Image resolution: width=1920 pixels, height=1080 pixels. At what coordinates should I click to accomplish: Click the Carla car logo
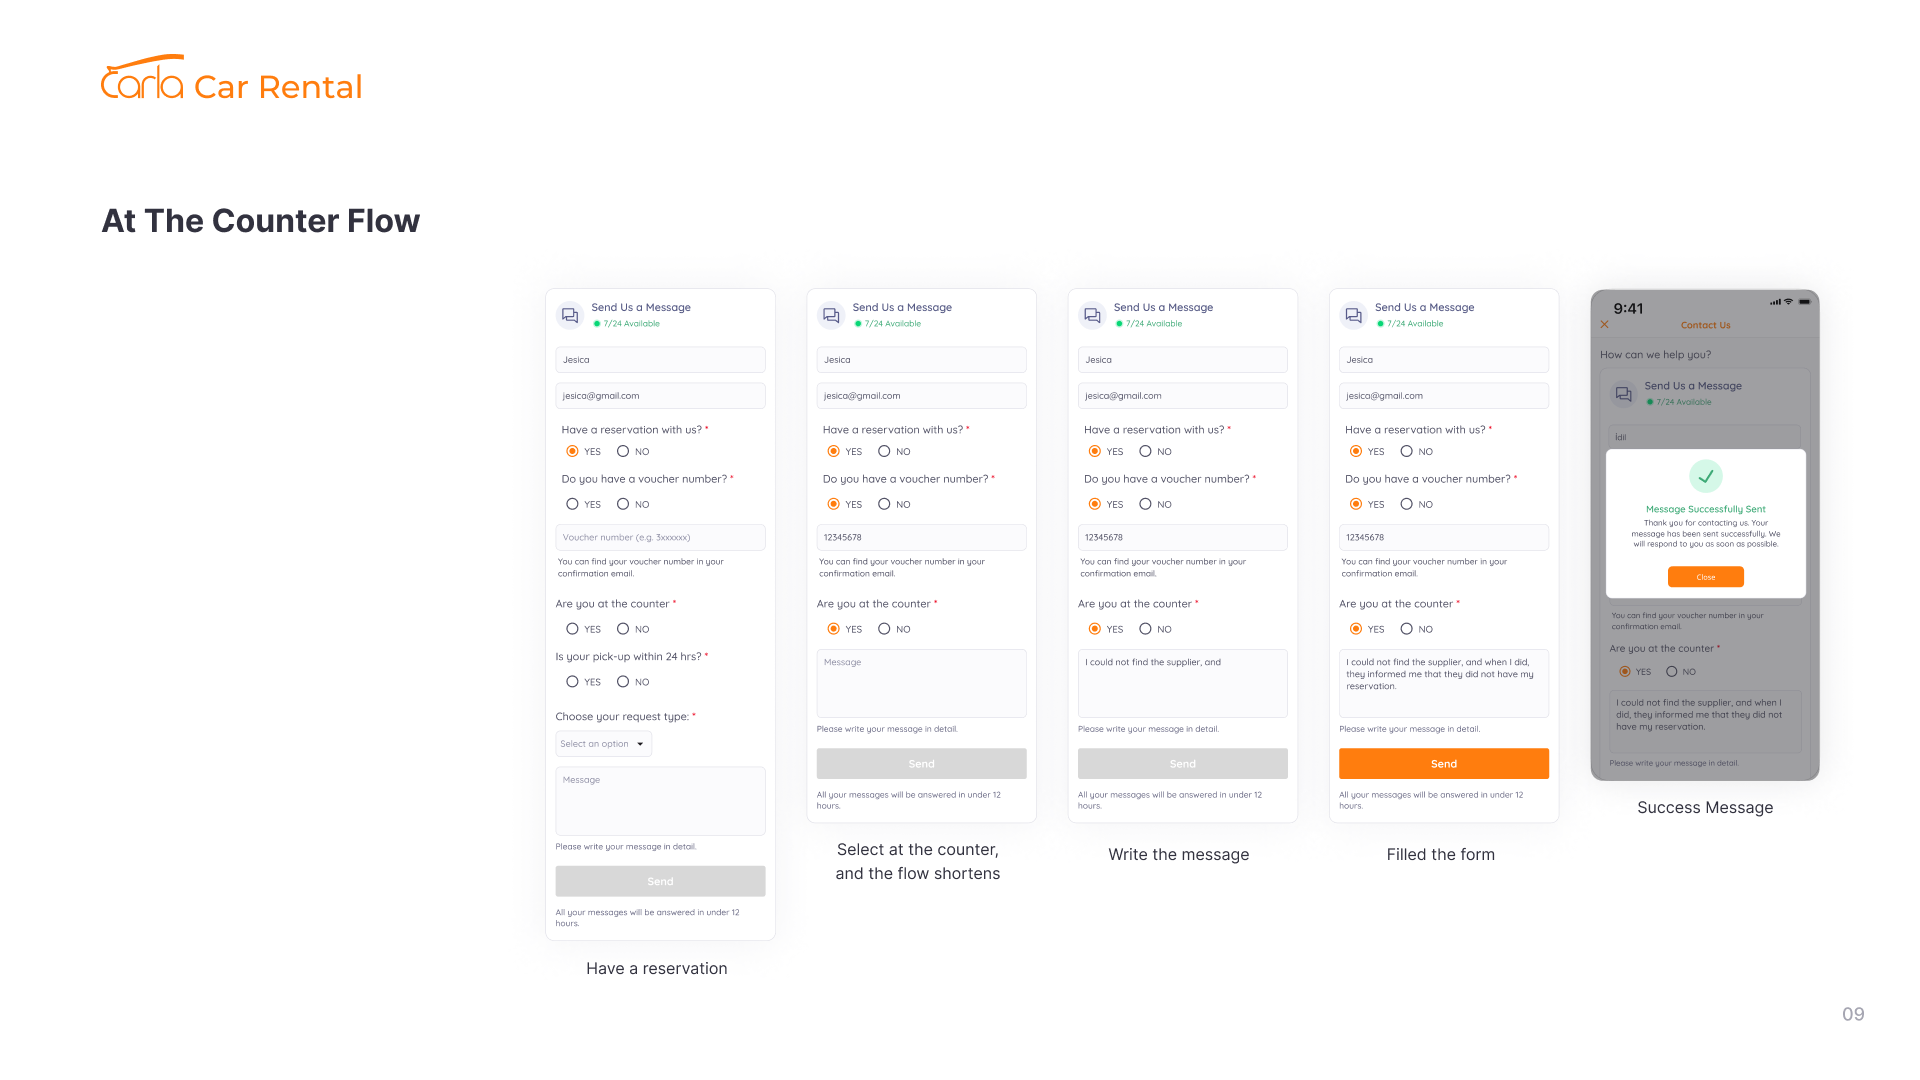pyautogui.click(x=142, y=78)
